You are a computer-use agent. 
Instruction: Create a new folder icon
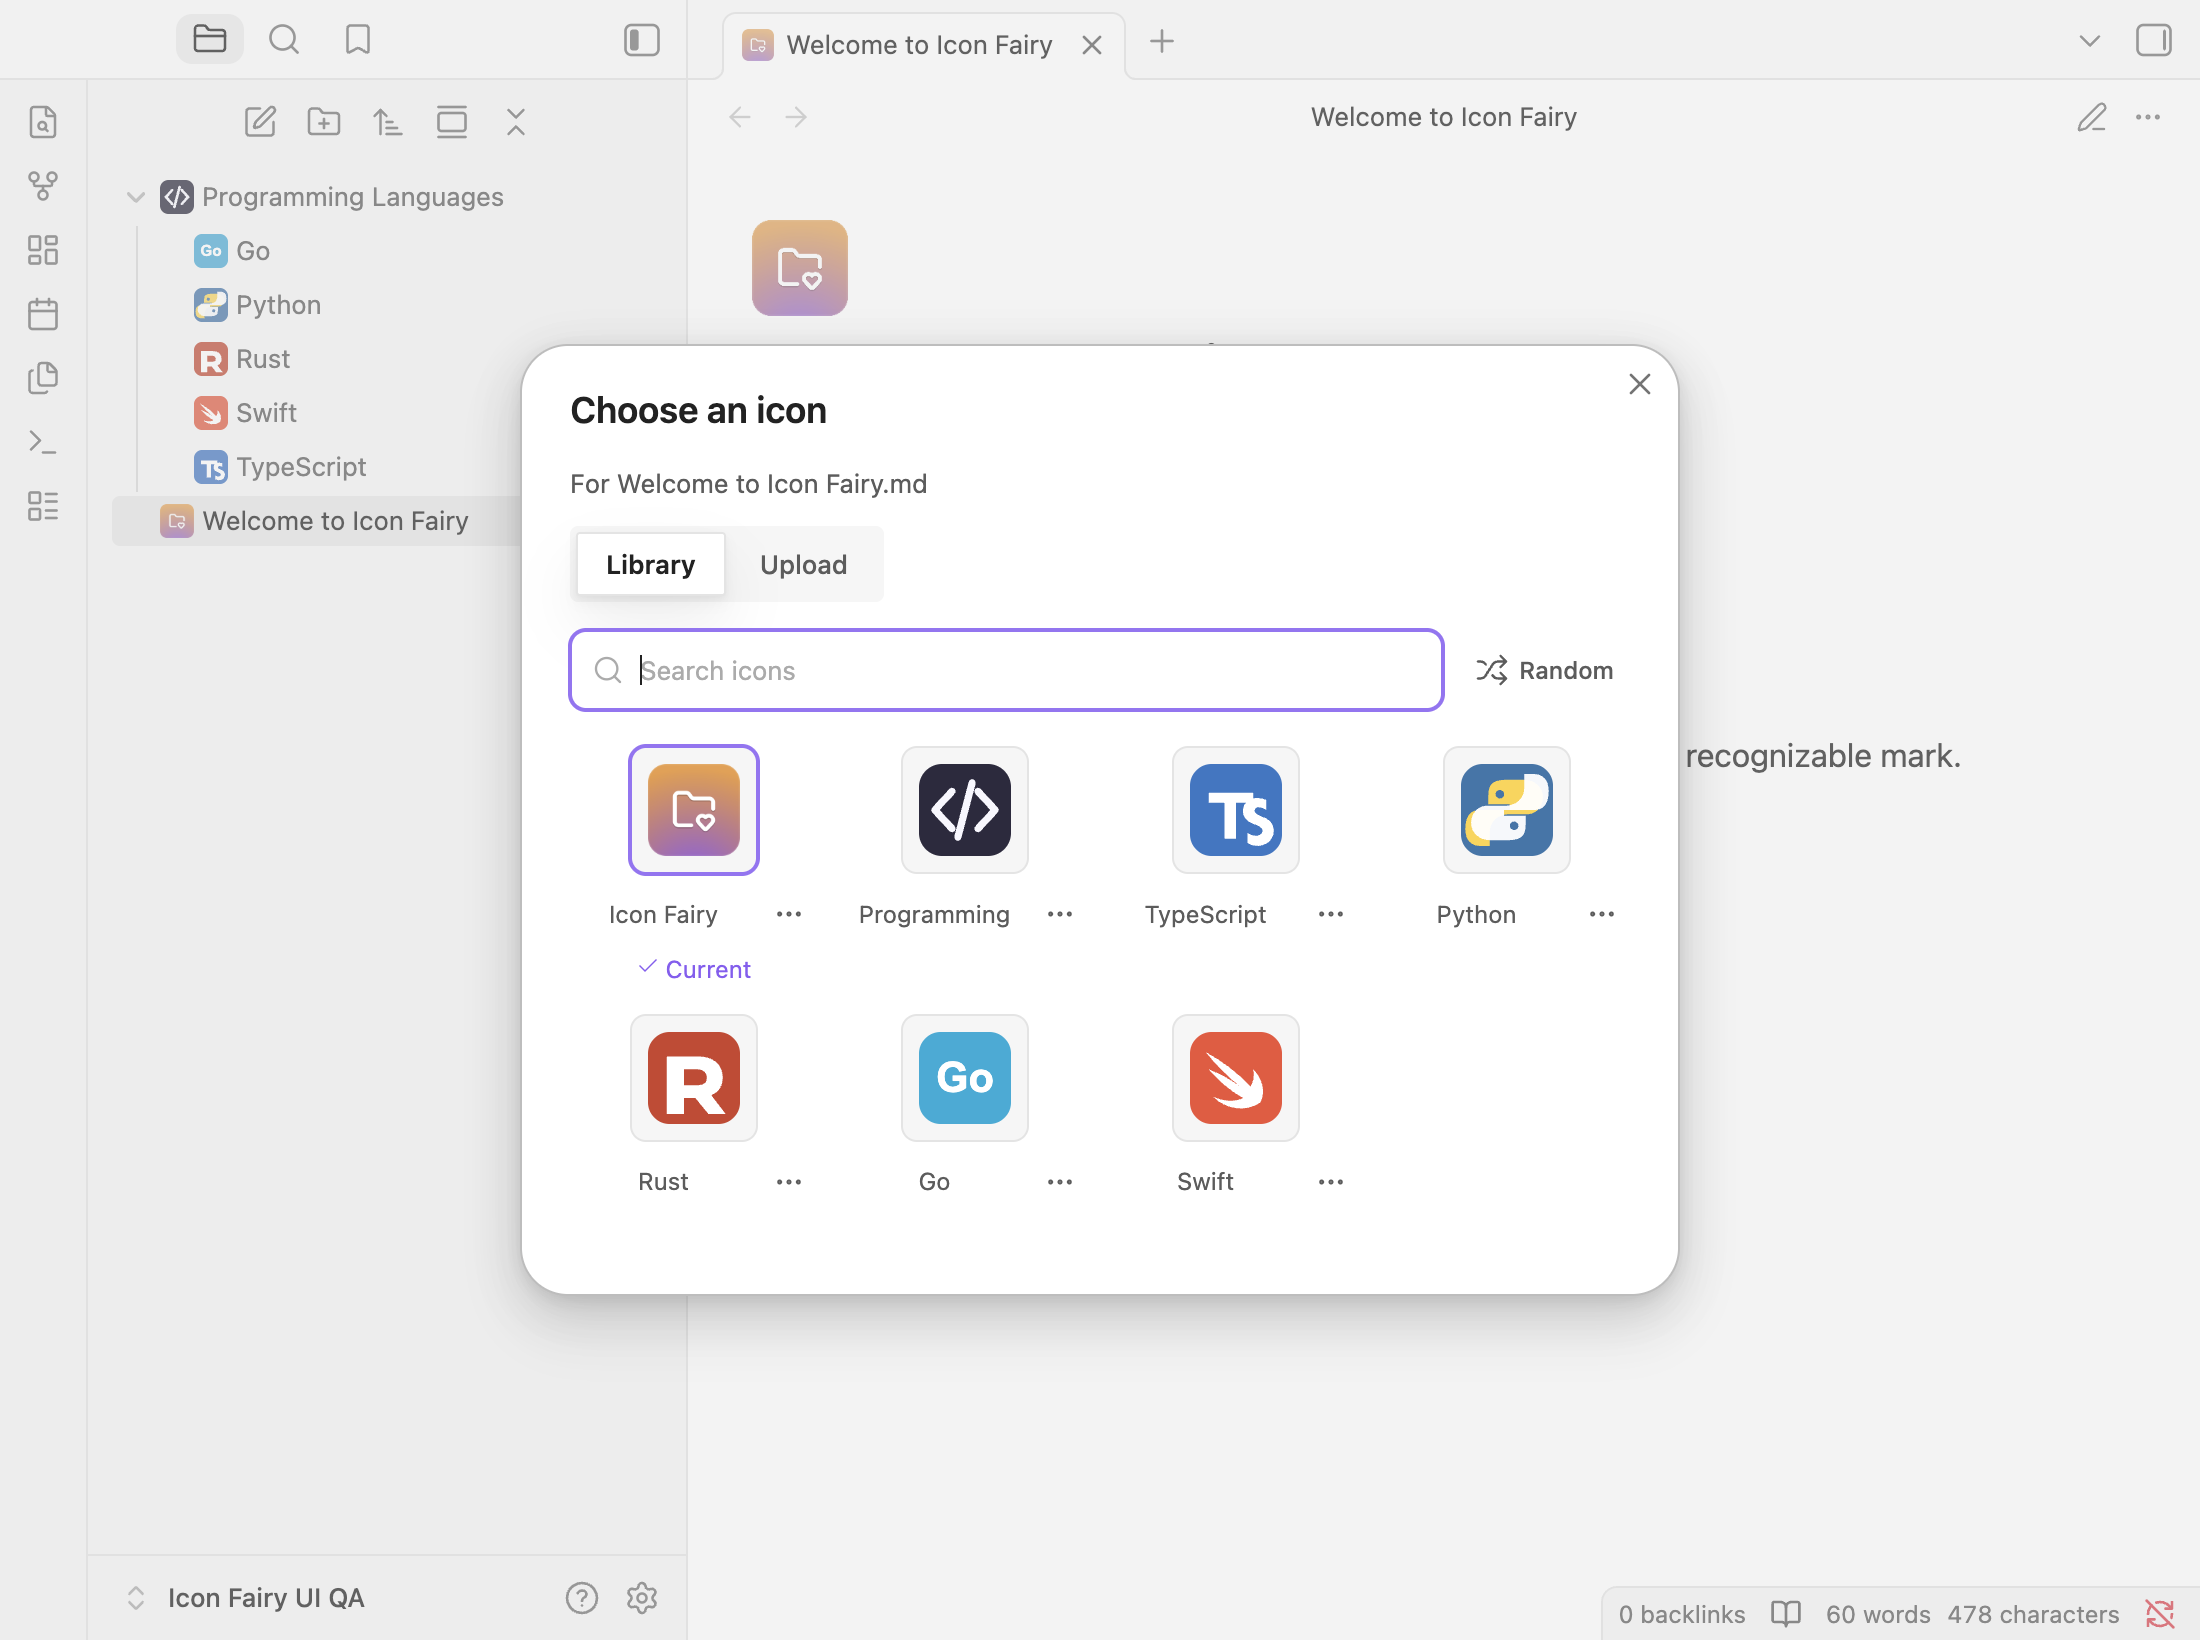point(324,122)
